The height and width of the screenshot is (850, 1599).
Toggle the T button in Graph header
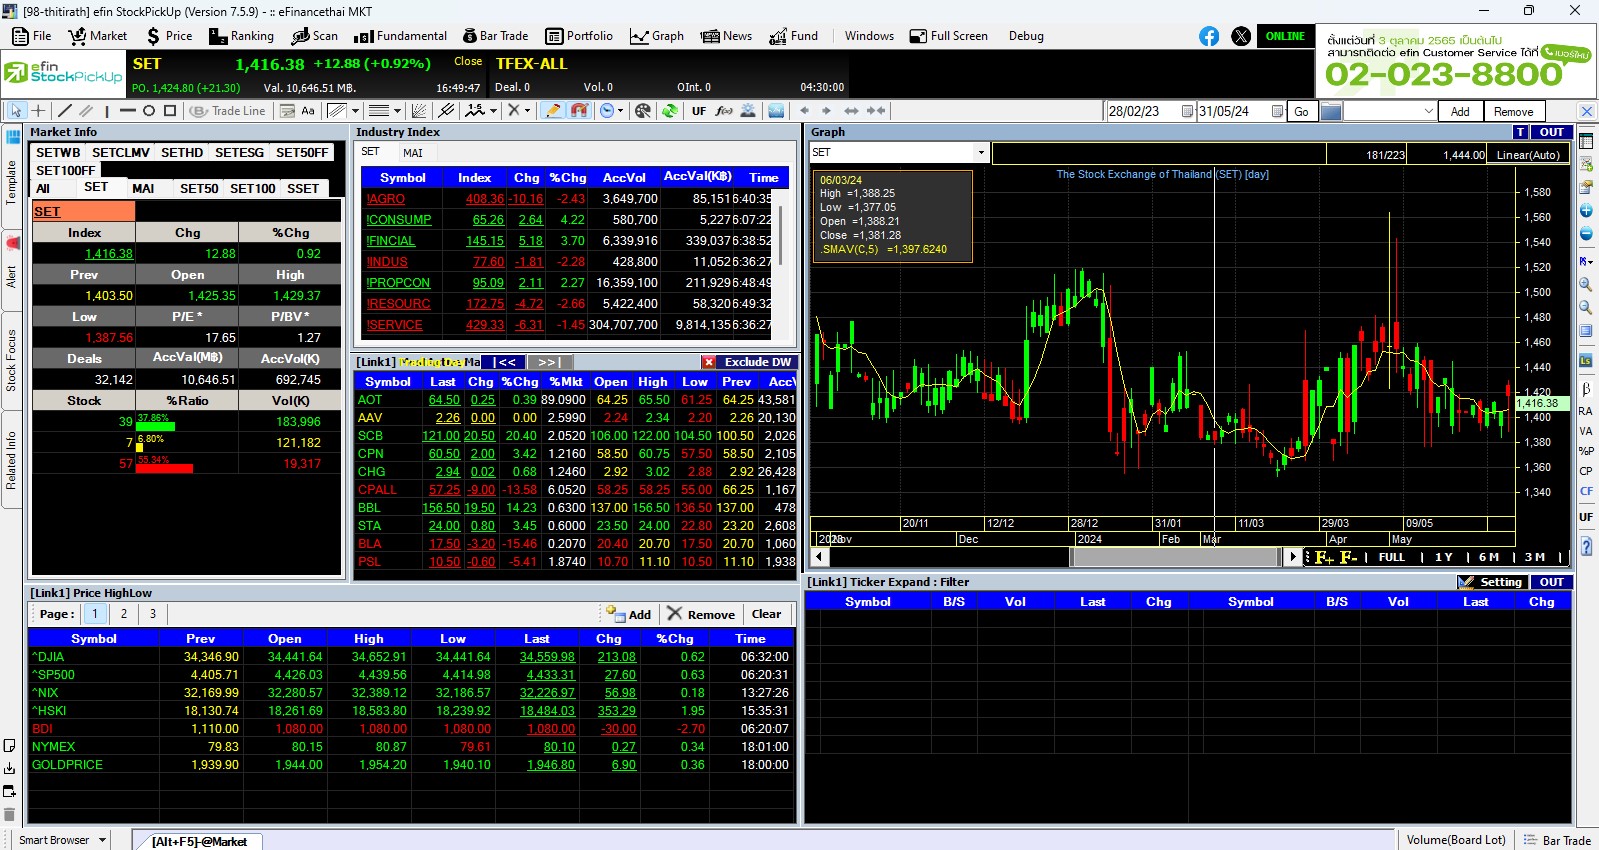pyautogui.click(x=1520, y=132)
